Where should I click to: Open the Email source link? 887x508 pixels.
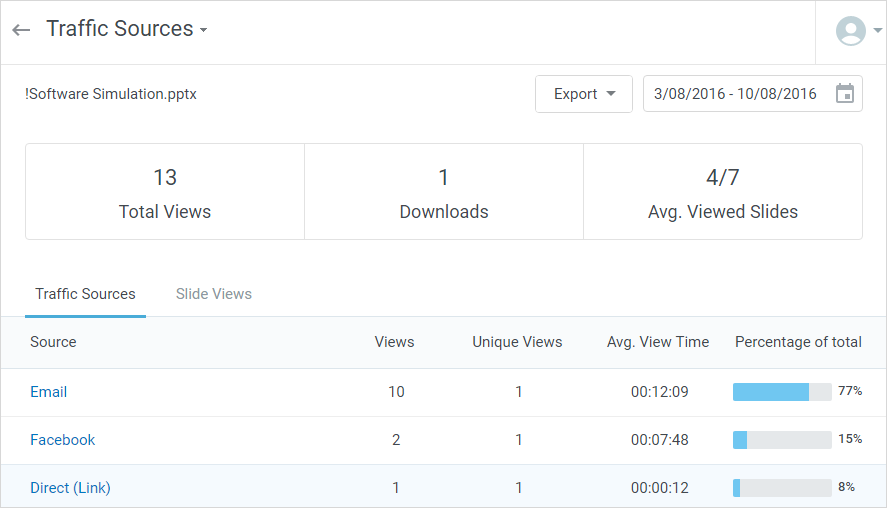pyautogui.click(x=49, y=392)
